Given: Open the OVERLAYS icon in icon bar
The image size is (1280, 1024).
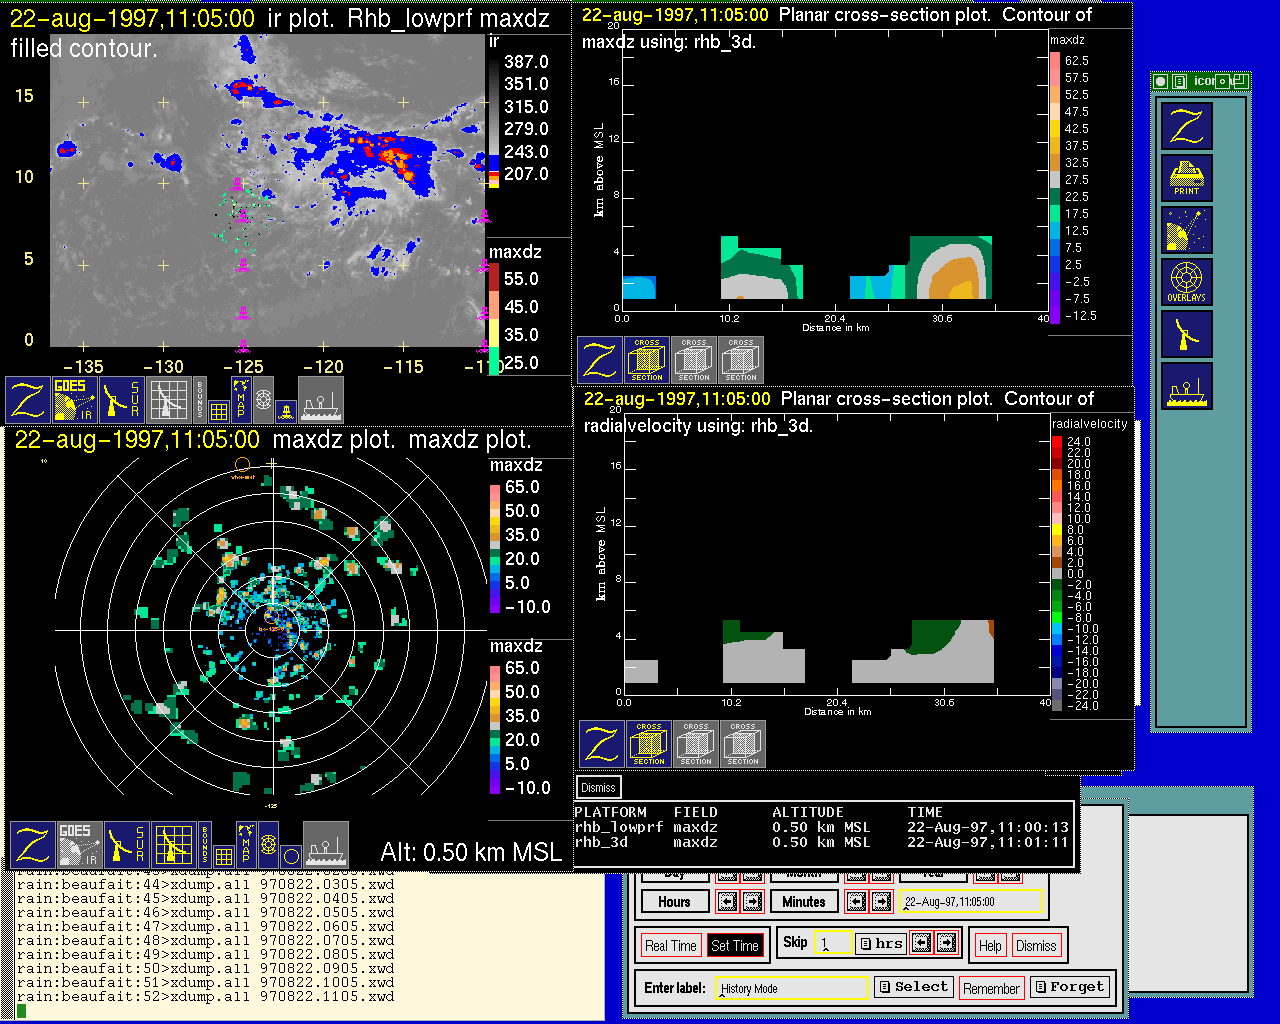Looking at the screenshot, I should pos(1186,282).
